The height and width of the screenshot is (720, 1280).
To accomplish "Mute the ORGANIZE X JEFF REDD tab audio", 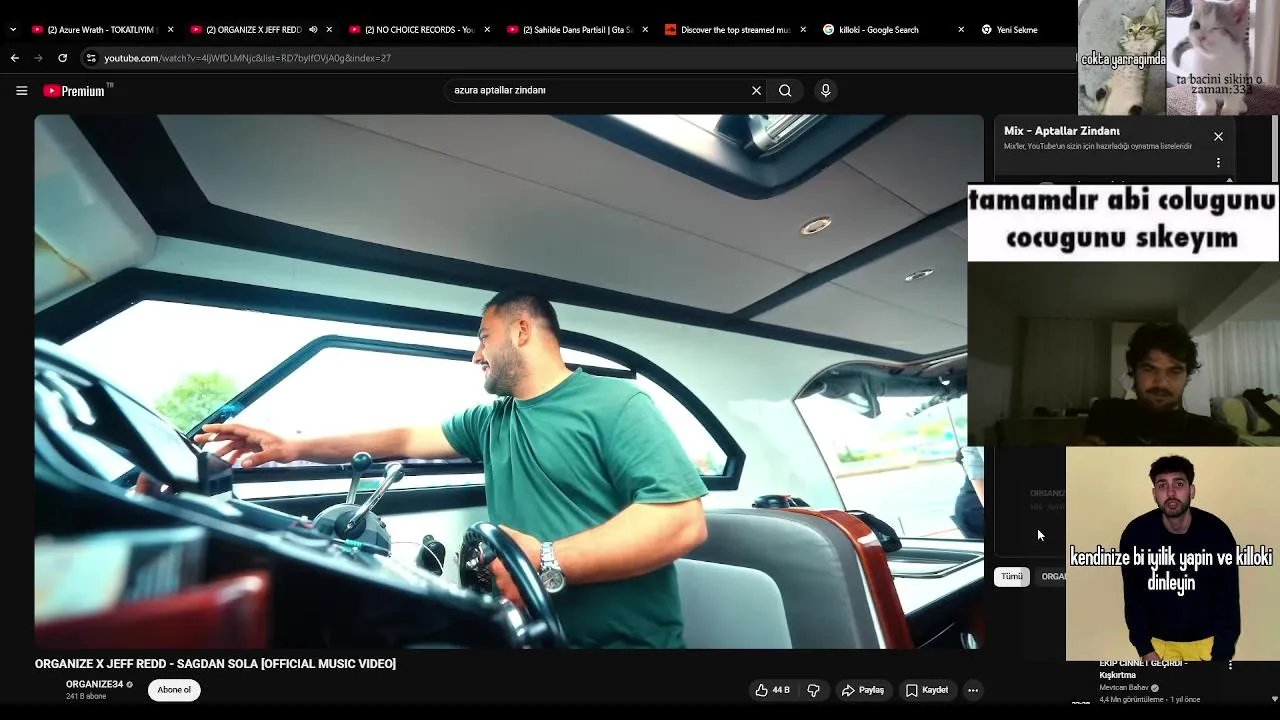I will click(313, 30).
